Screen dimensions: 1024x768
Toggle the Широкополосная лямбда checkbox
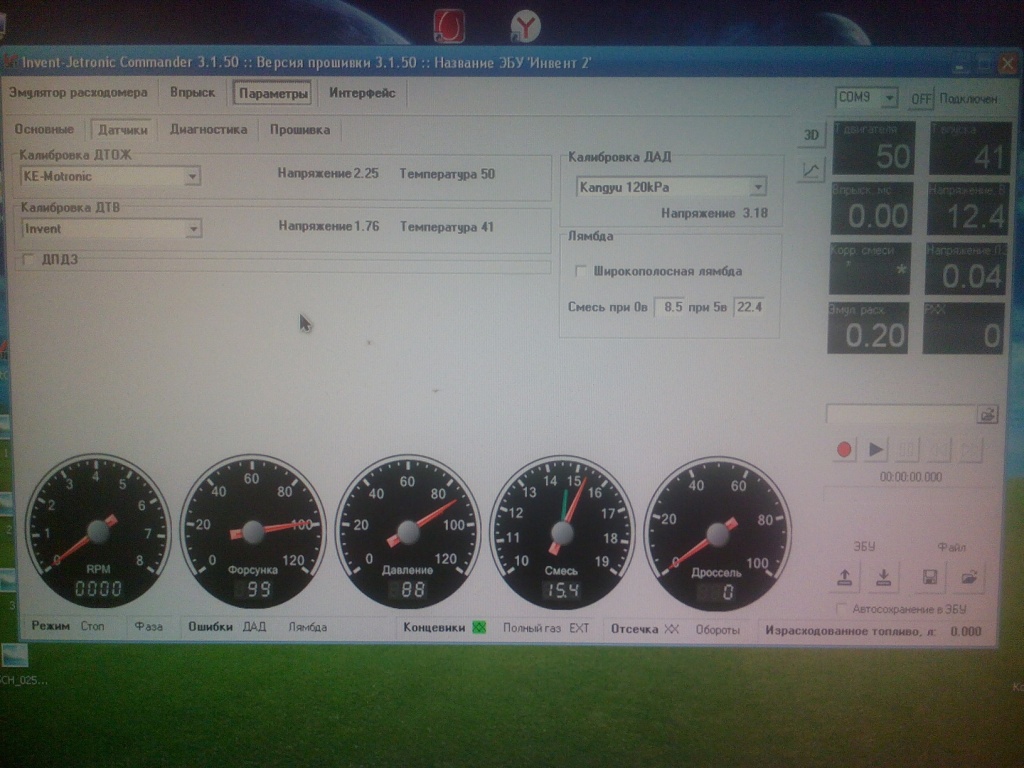point(580,270)
